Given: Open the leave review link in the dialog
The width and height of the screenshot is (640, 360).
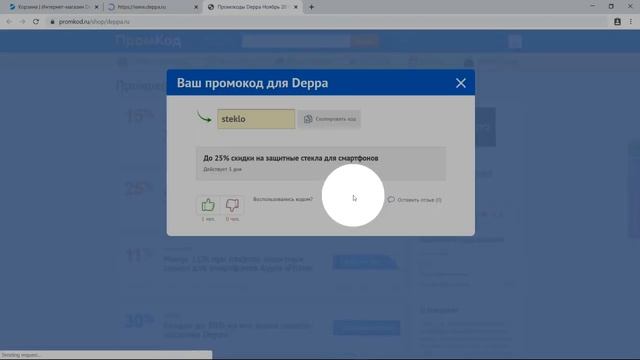Looking at the screenshot, I should [x=415, y=200].
